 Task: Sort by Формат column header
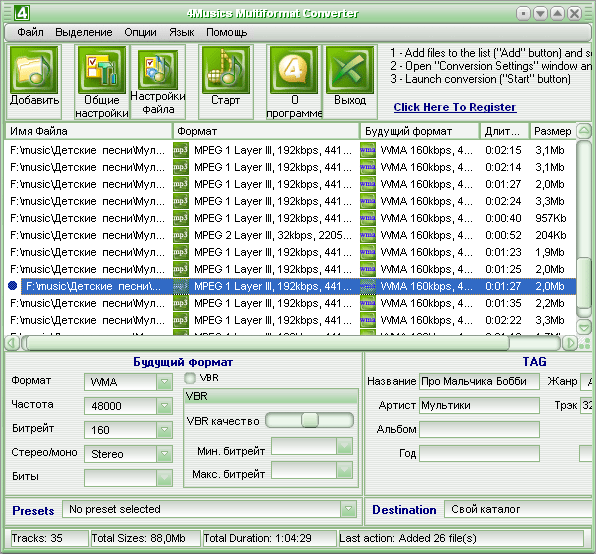(266, 131)
